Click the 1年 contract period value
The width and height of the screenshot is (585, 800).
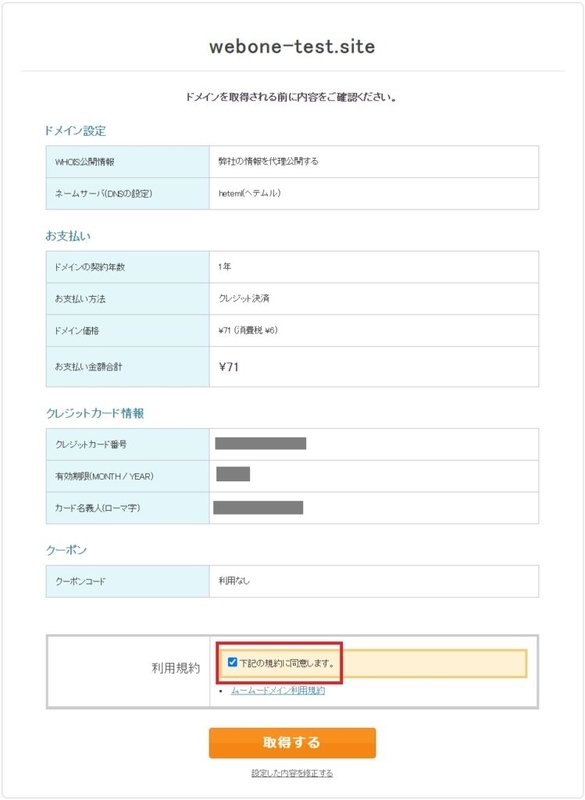point(225,267)
